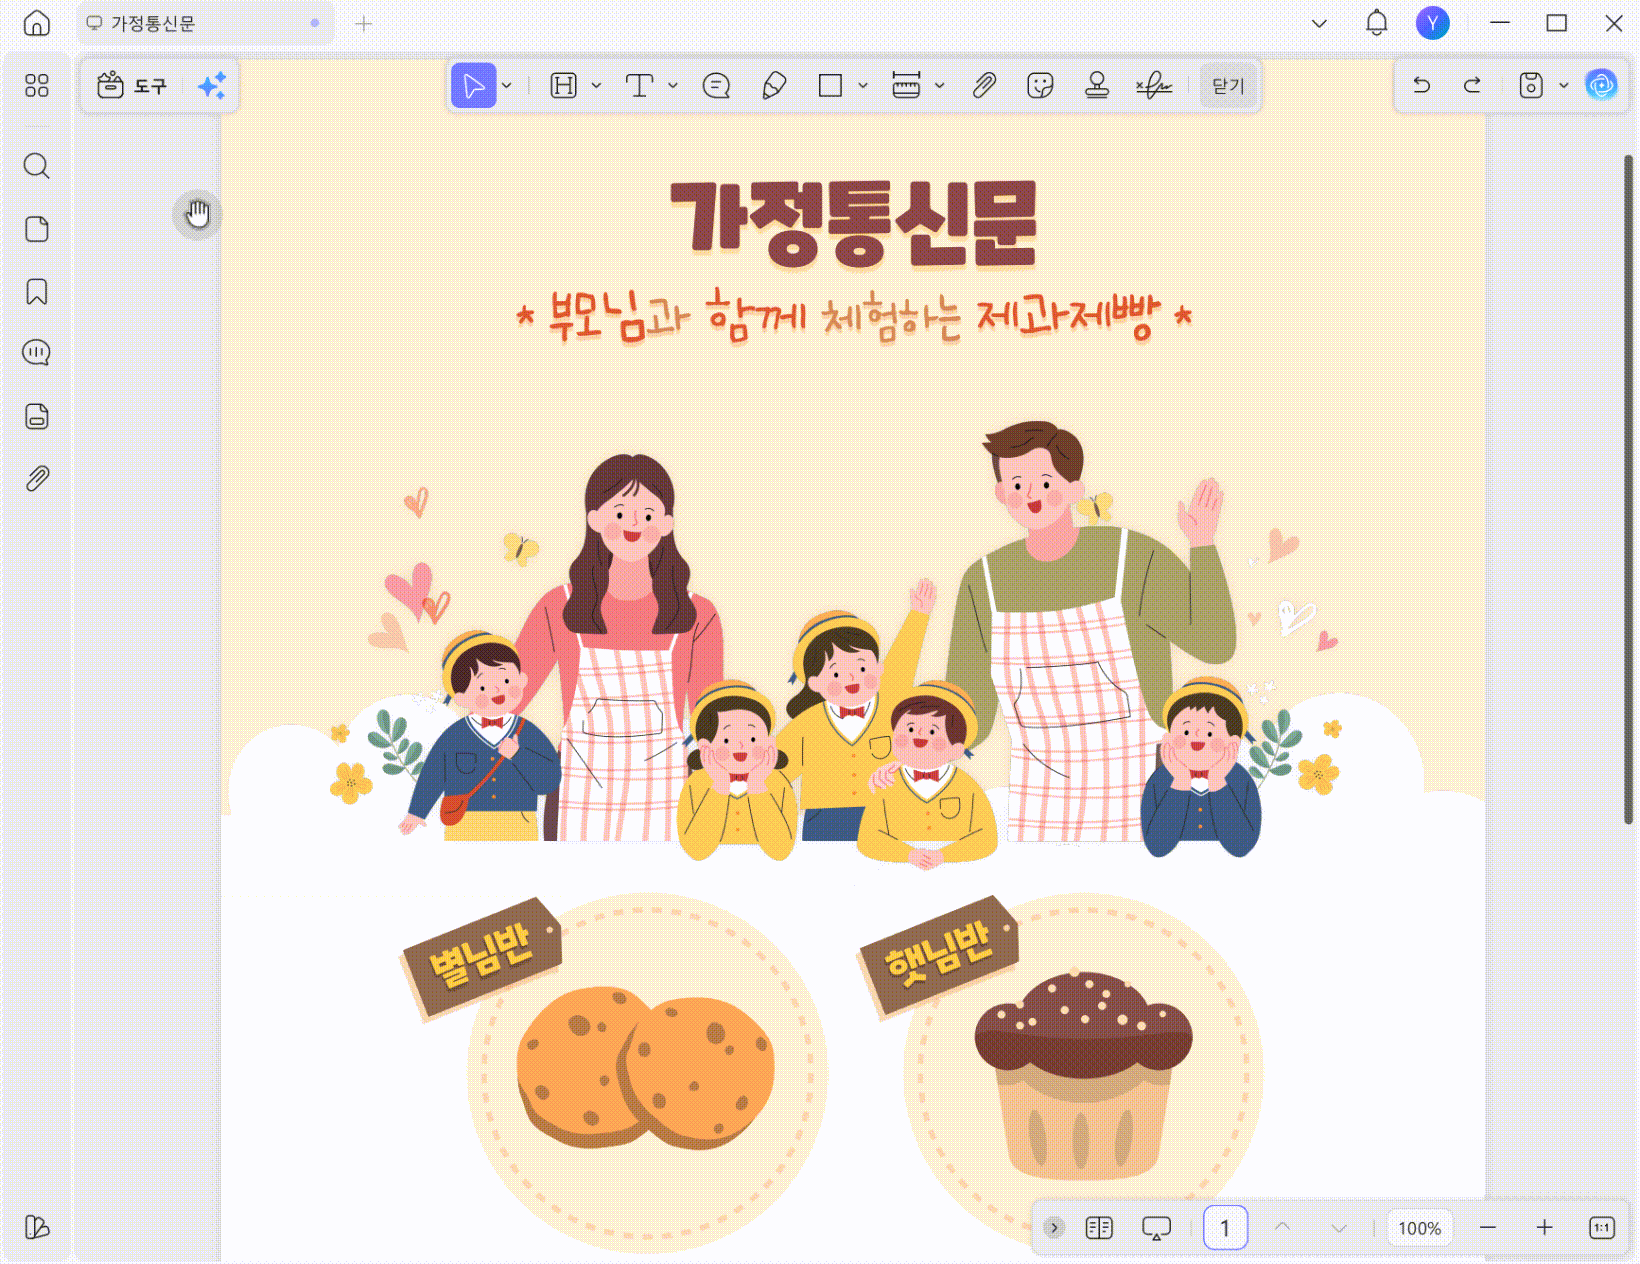This screenshot has width=1640, height=1264.
Task: Toggle the reading view mode icon
Action: click(x=1099, y=1227)
